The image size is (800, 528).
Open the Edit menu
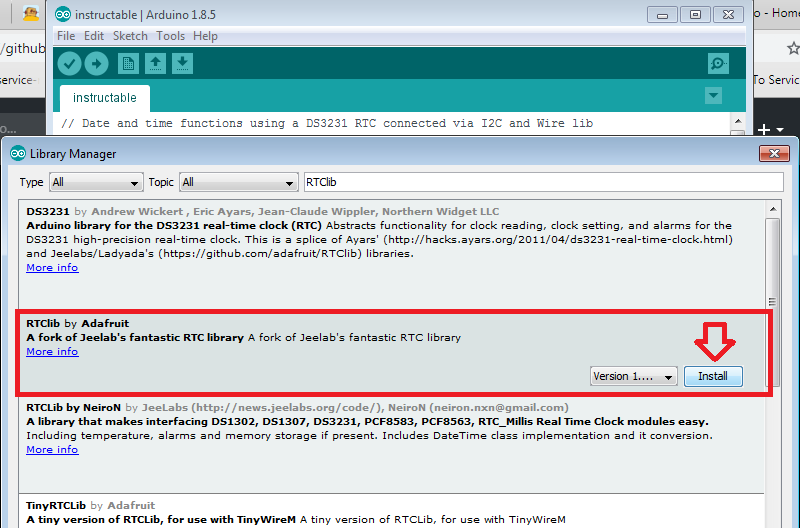[94, 36]
